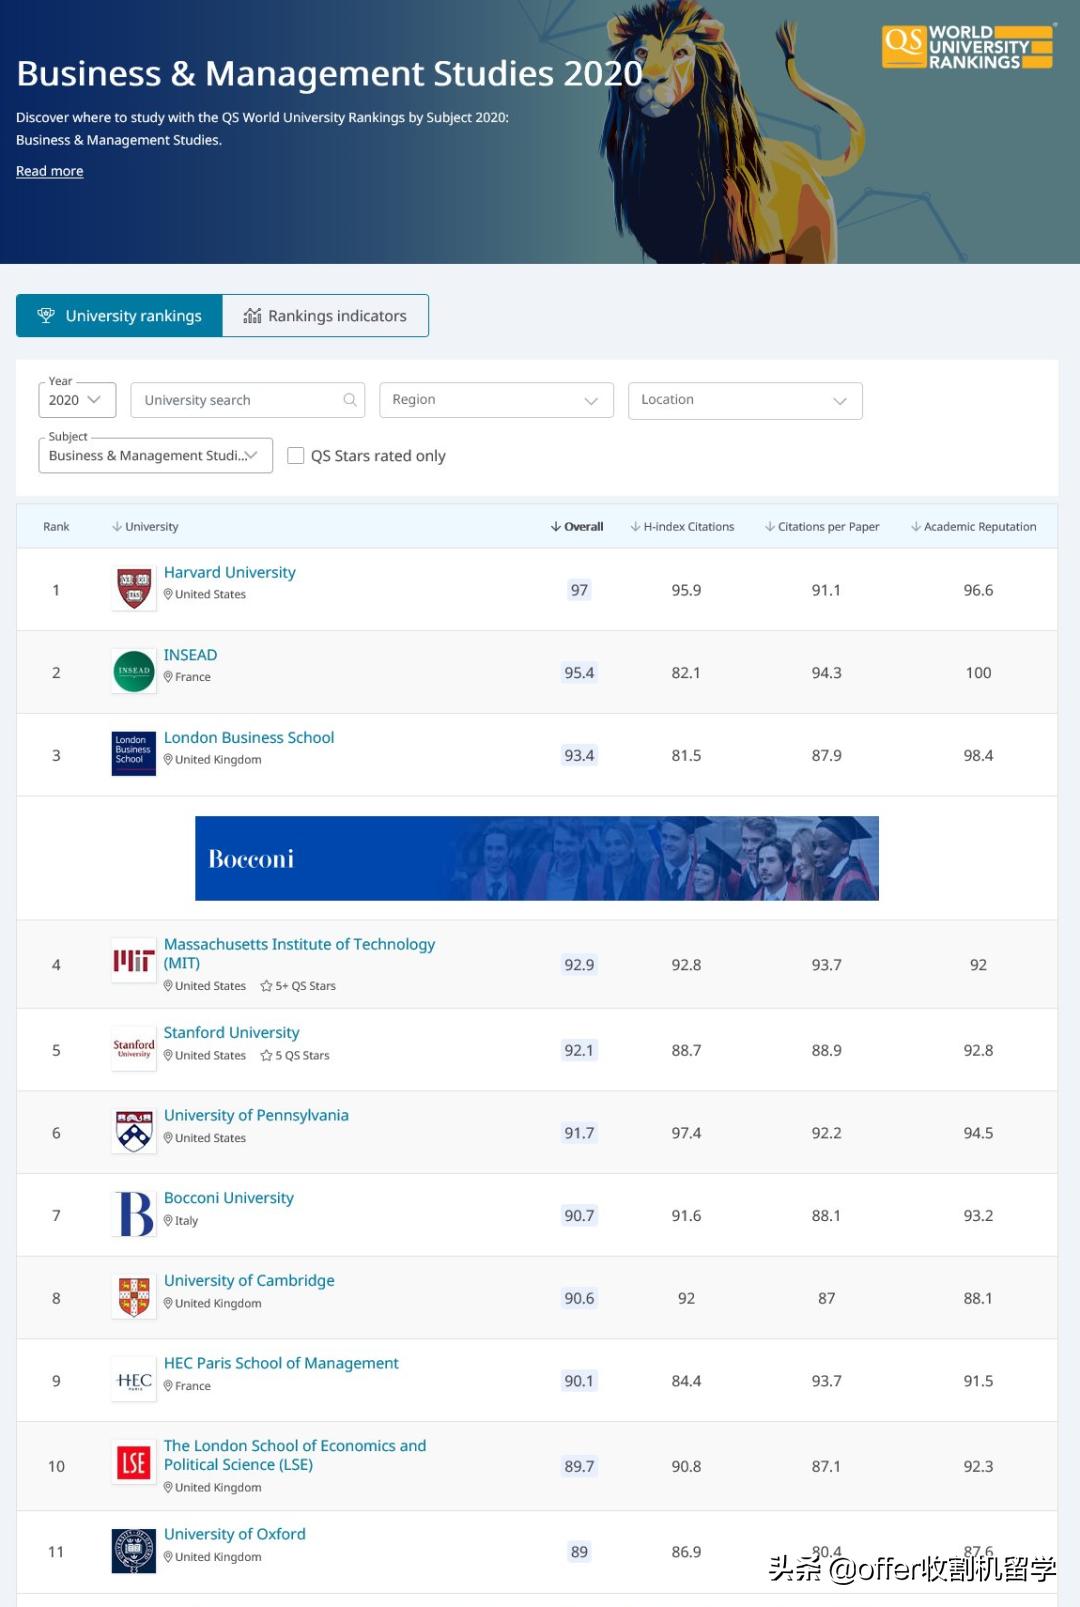Follow the Read more link

pyautogui.click(x=50, y=171)
